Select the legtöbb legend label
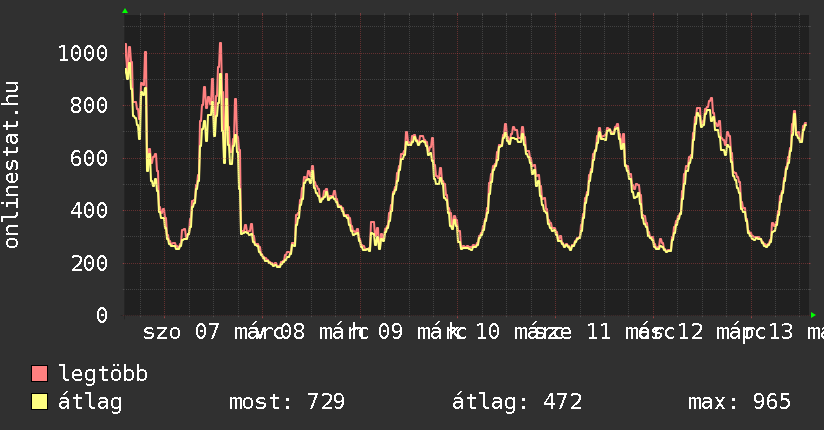 click(x=103, y=374)
